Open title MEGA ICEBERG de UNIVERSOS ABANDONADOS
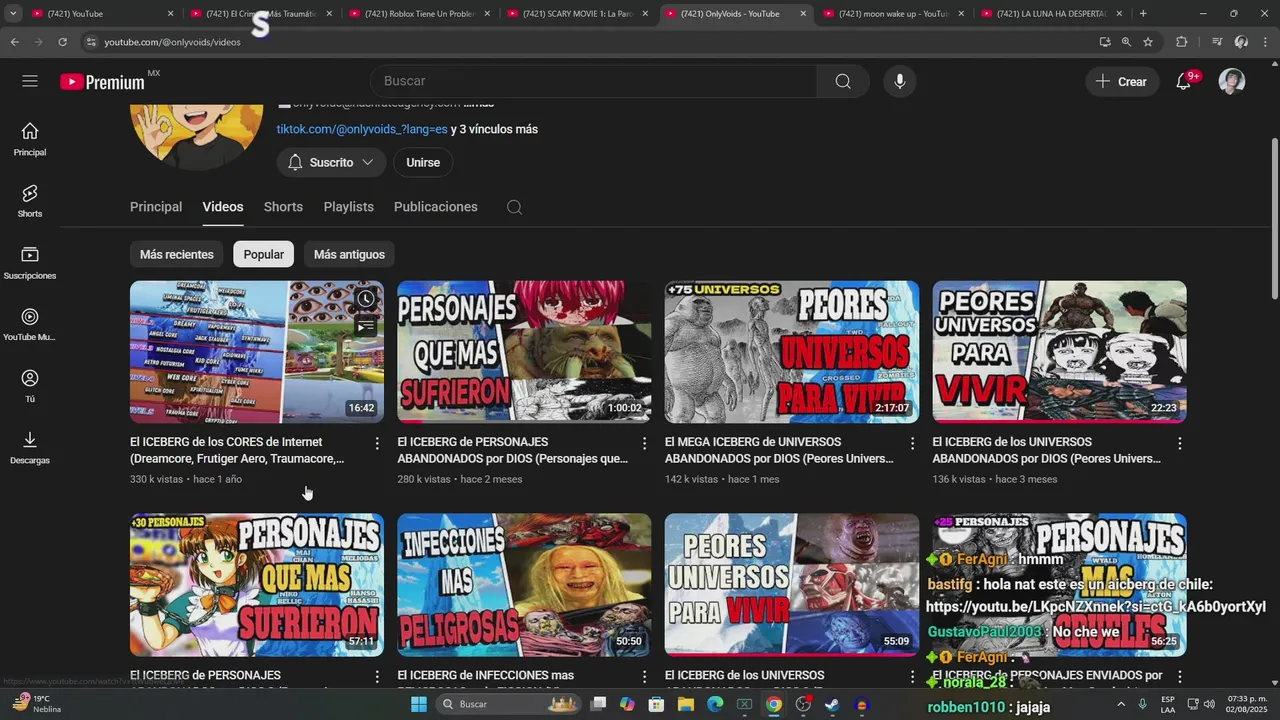The image size is (1280, 720). 779,450
